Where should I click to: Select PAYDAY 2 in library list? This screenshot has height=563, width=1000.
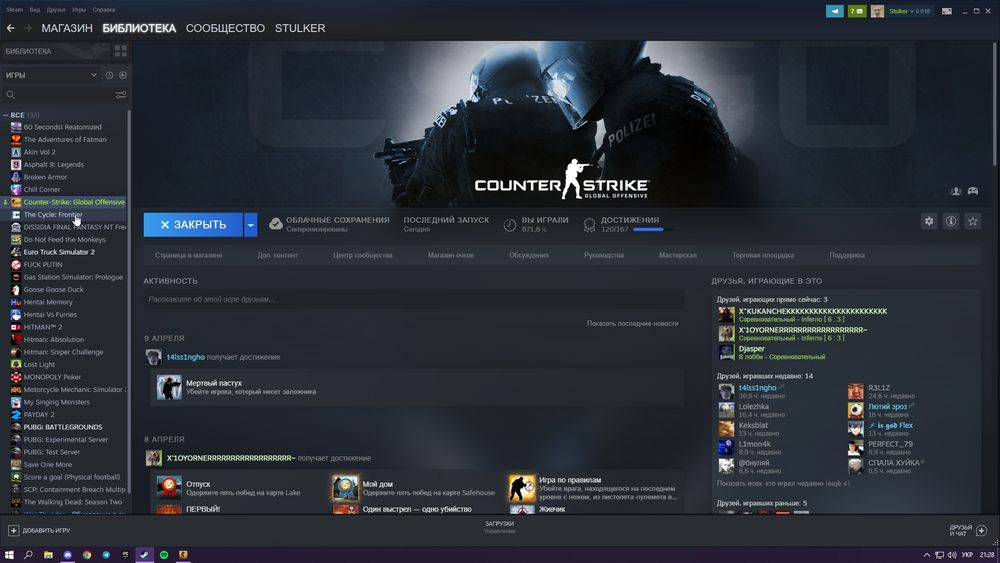point(39,414)
